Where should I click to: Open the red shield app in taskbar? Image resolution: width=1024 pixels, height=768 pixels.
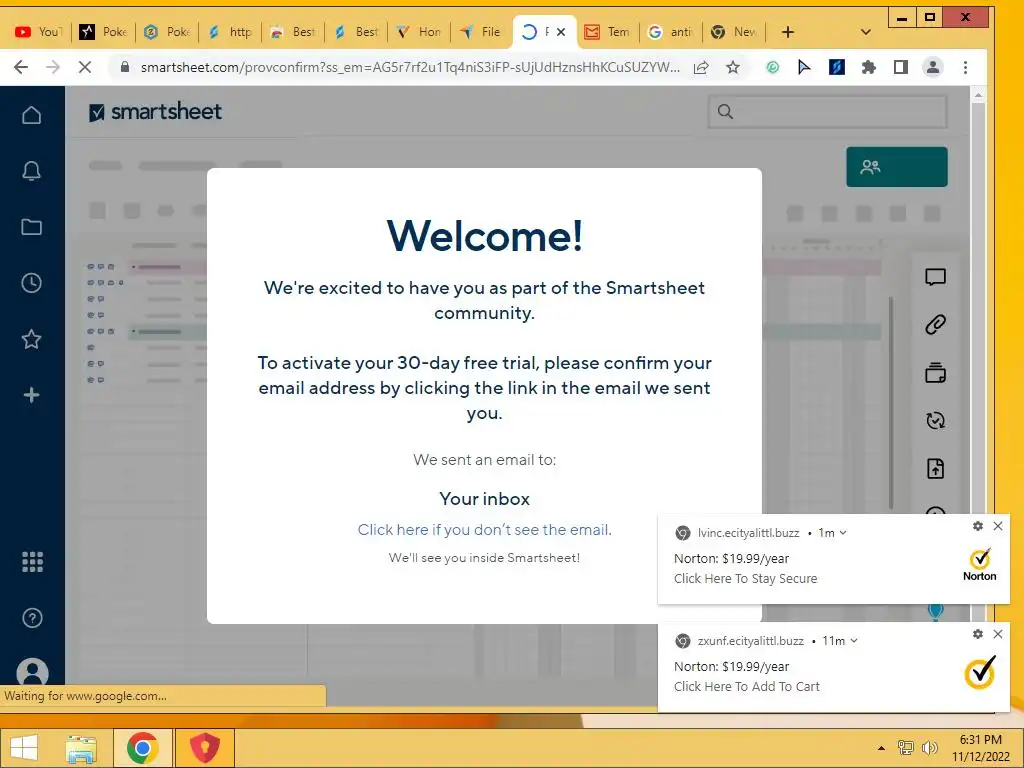(204, 748)
